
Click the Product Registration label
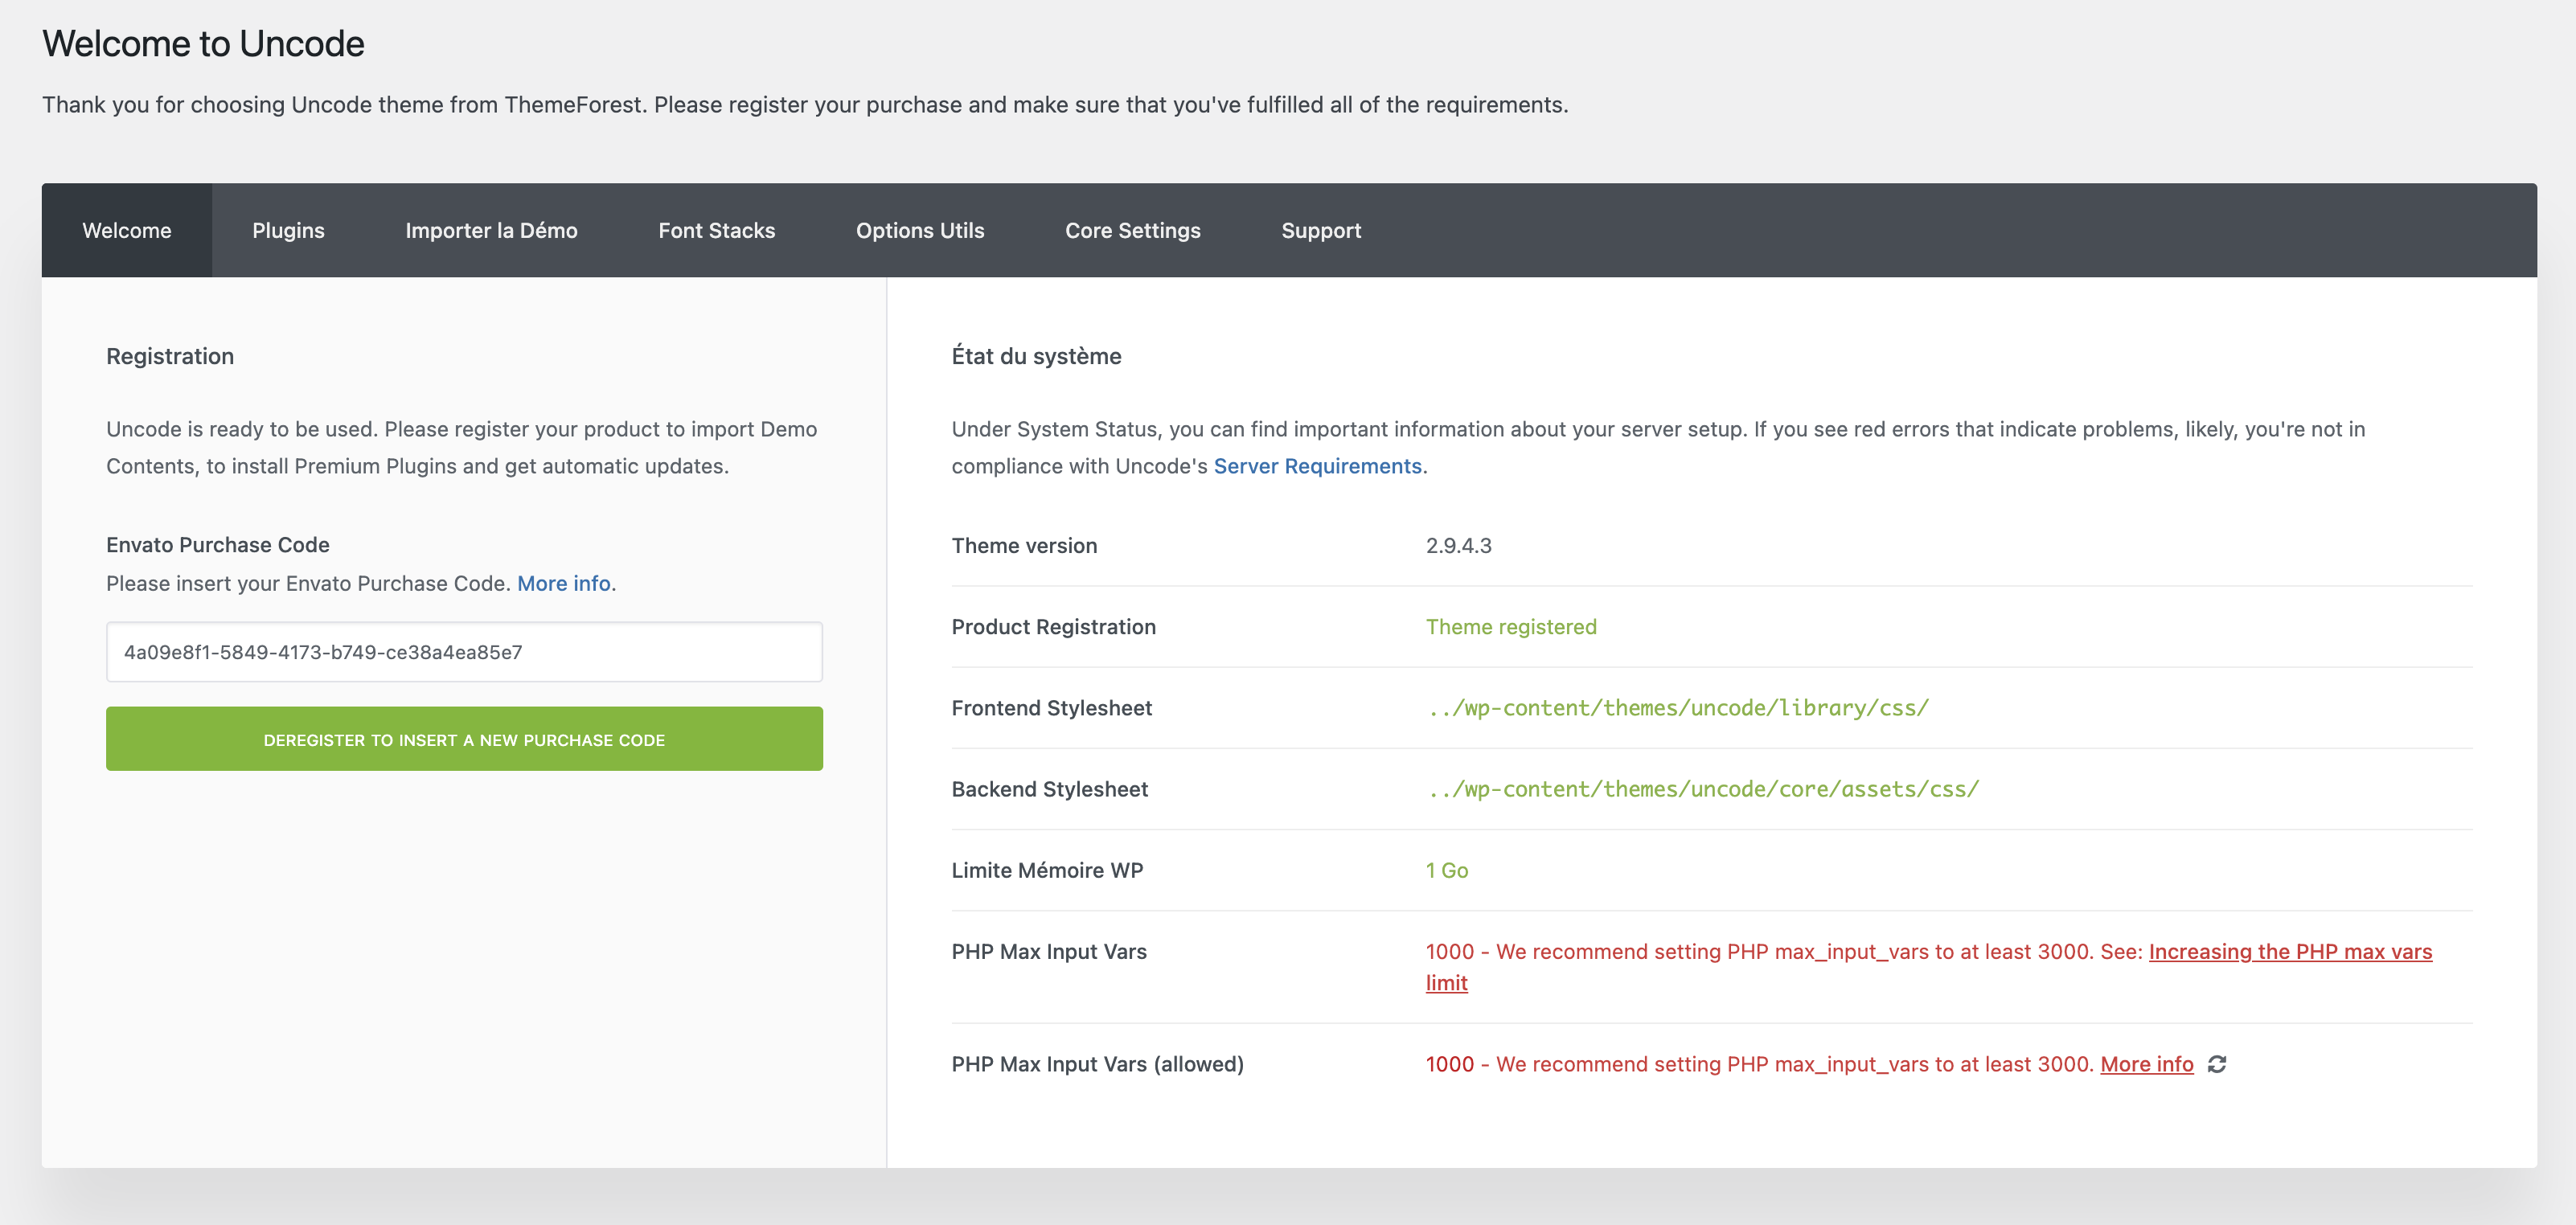[x=1053, y=627]
